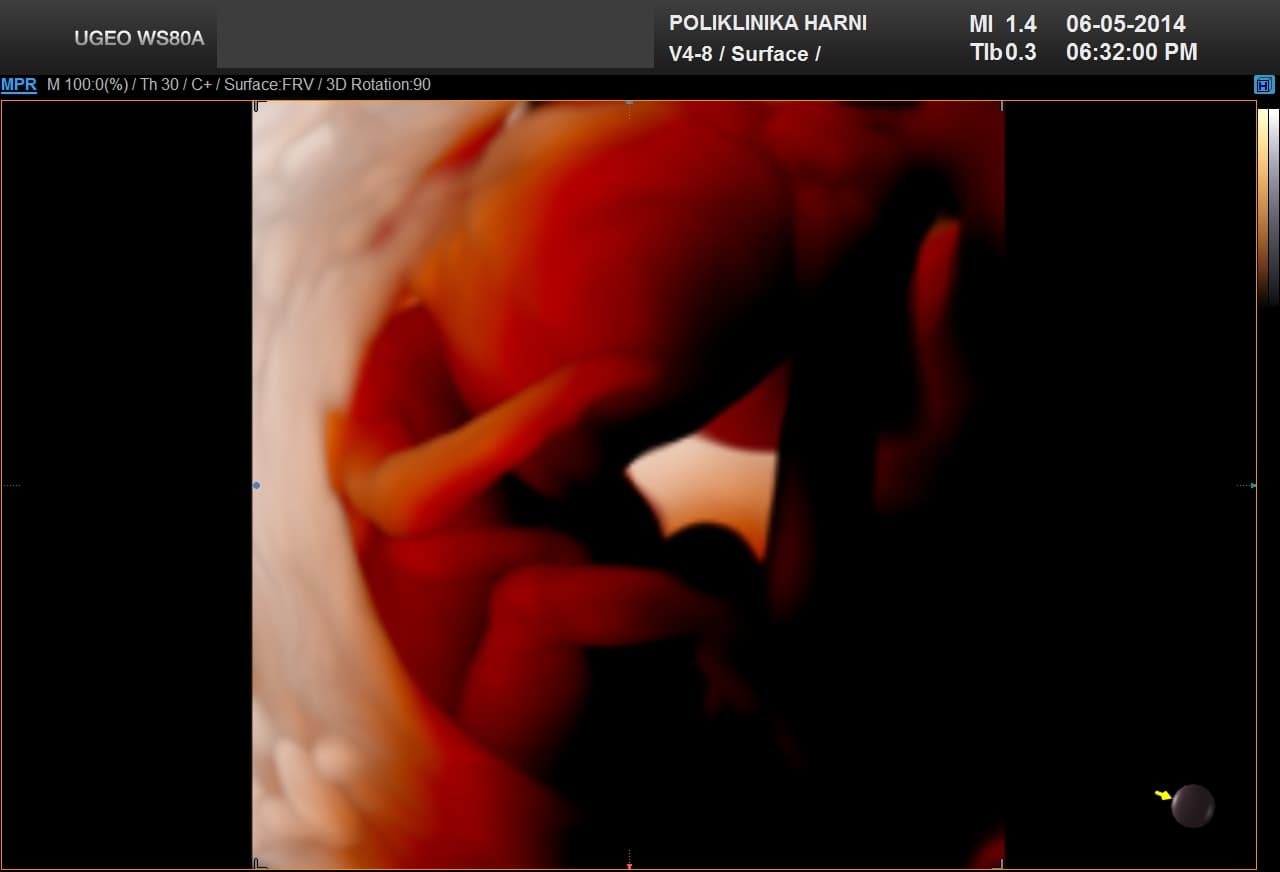Image resolution: width=1280 pixels, height=872 pixels.
Task: Click the POLIKLINIKA HARNI clinic name
Action: [767, 23]
